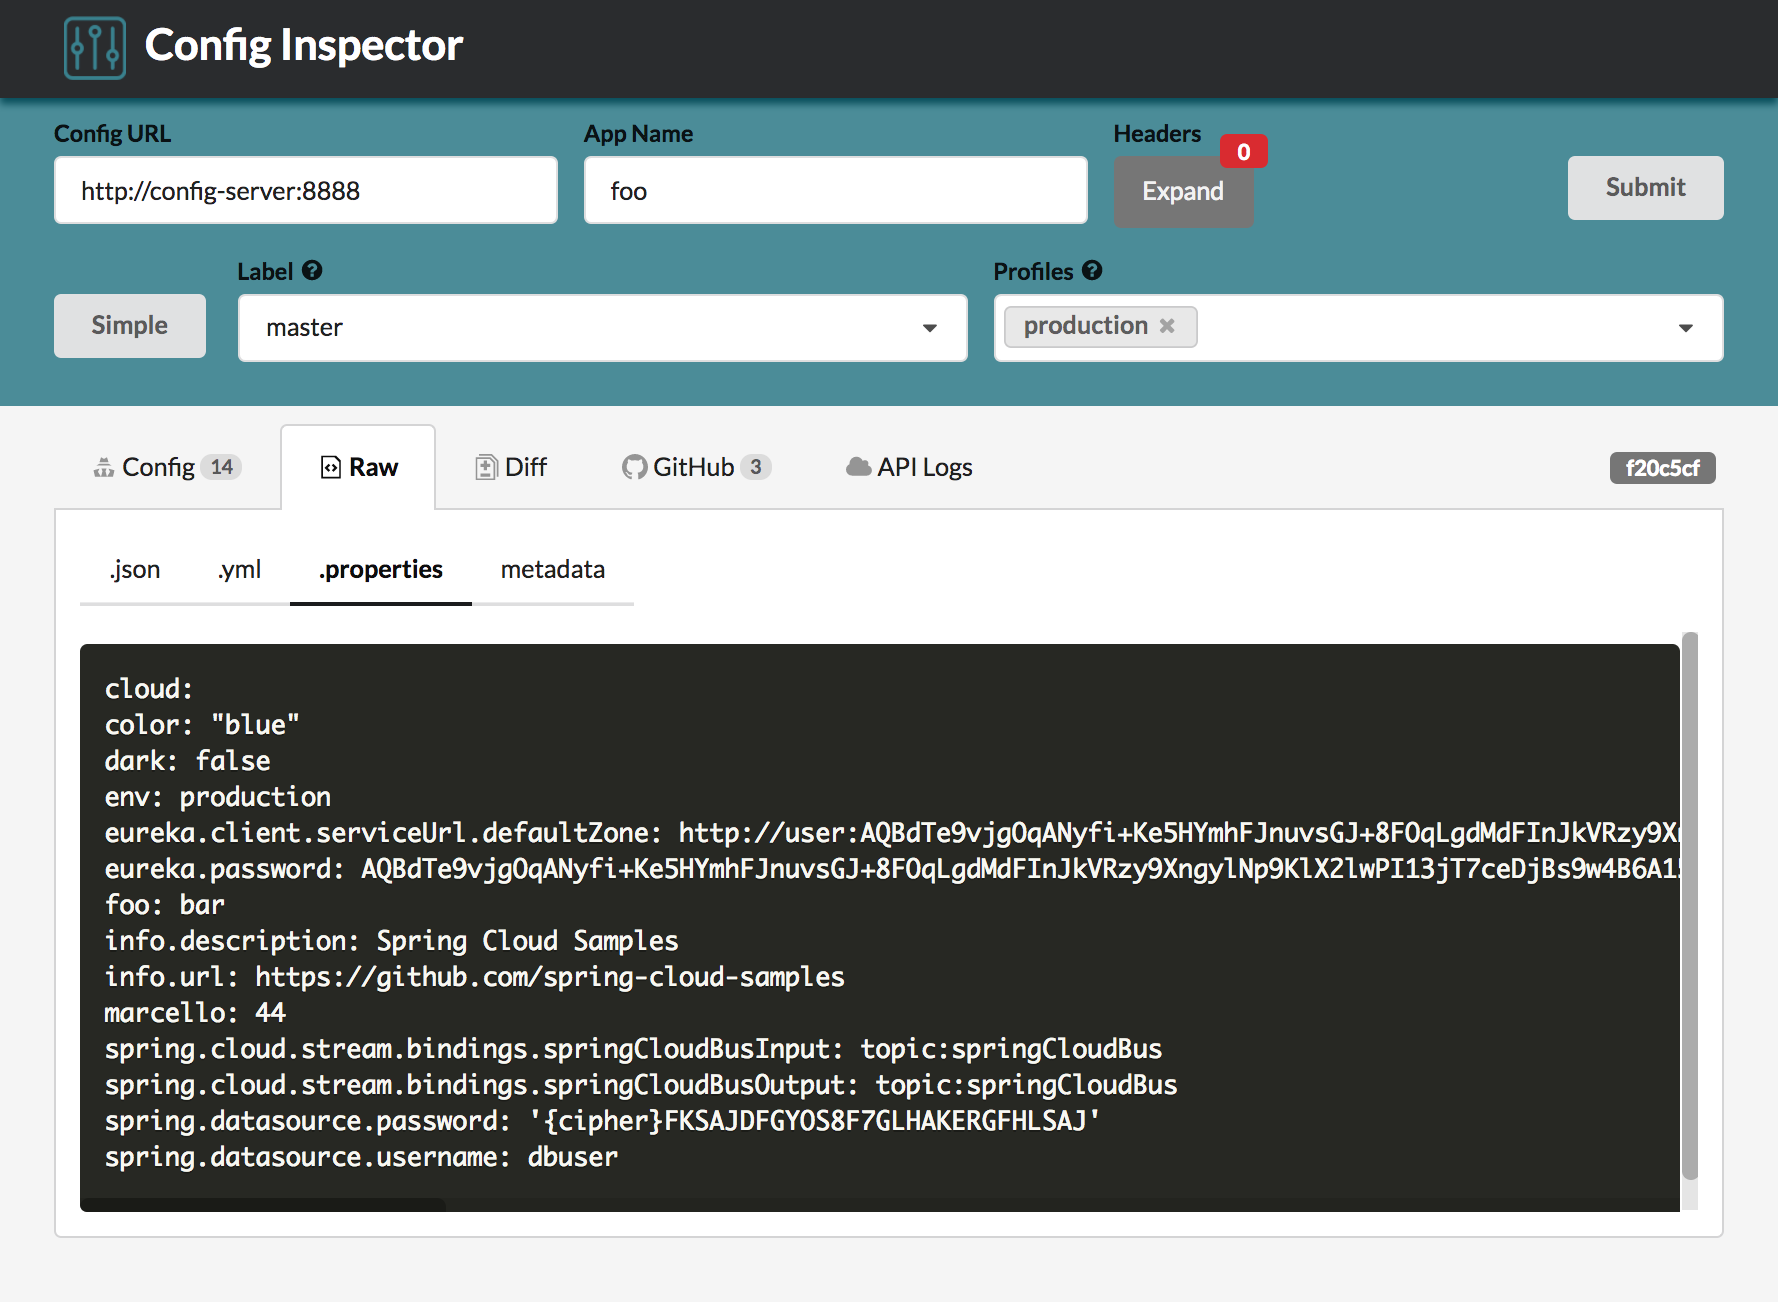This screenshot has height=1302, width=1778.
Task: Click the springCloudBusOutput binding line
Action: click(641, 1085)
